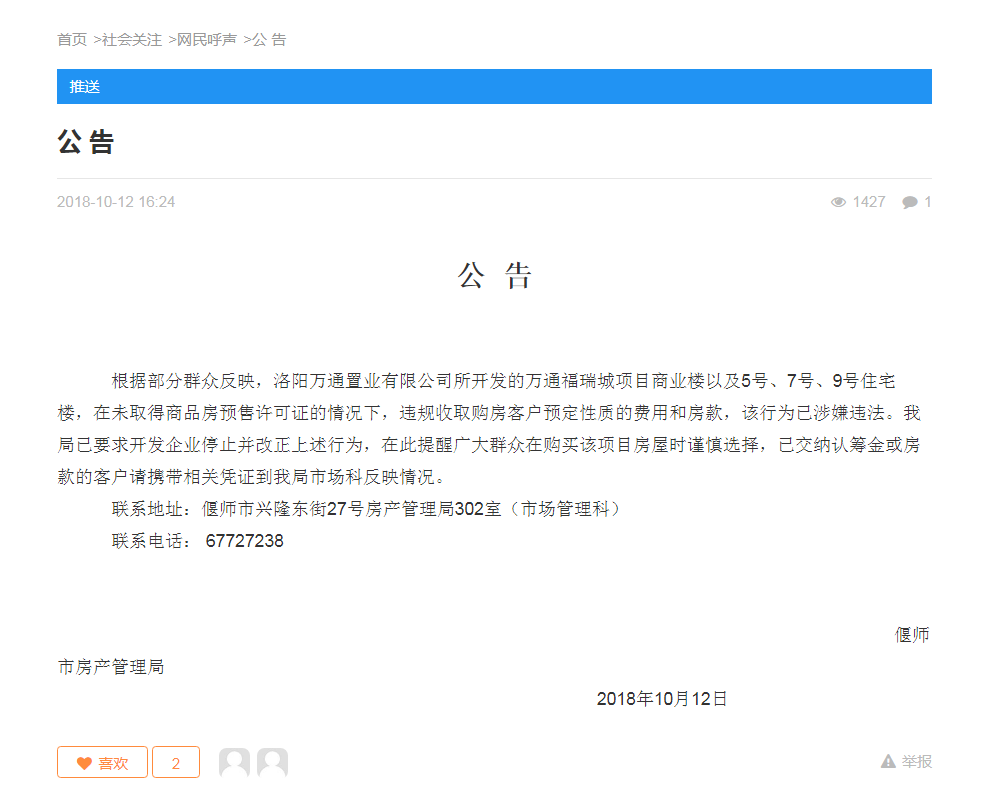Screen dimensions: 992x806
Task: Click the 推送 tab in blue bar
Action: tap(85, 87)
